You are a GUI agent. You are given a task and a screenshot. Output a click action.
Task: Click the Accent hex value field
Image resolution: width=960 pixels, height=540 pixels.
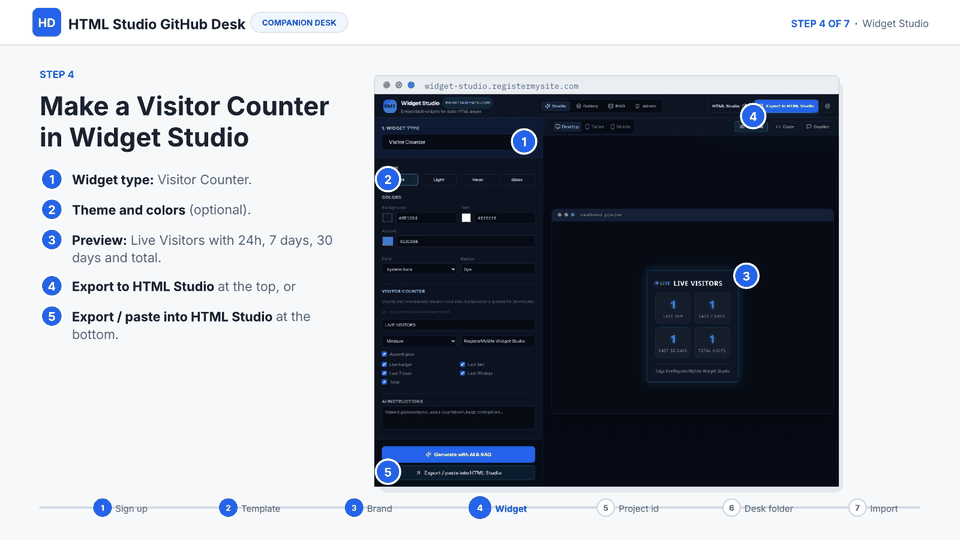tap(465, 241)
